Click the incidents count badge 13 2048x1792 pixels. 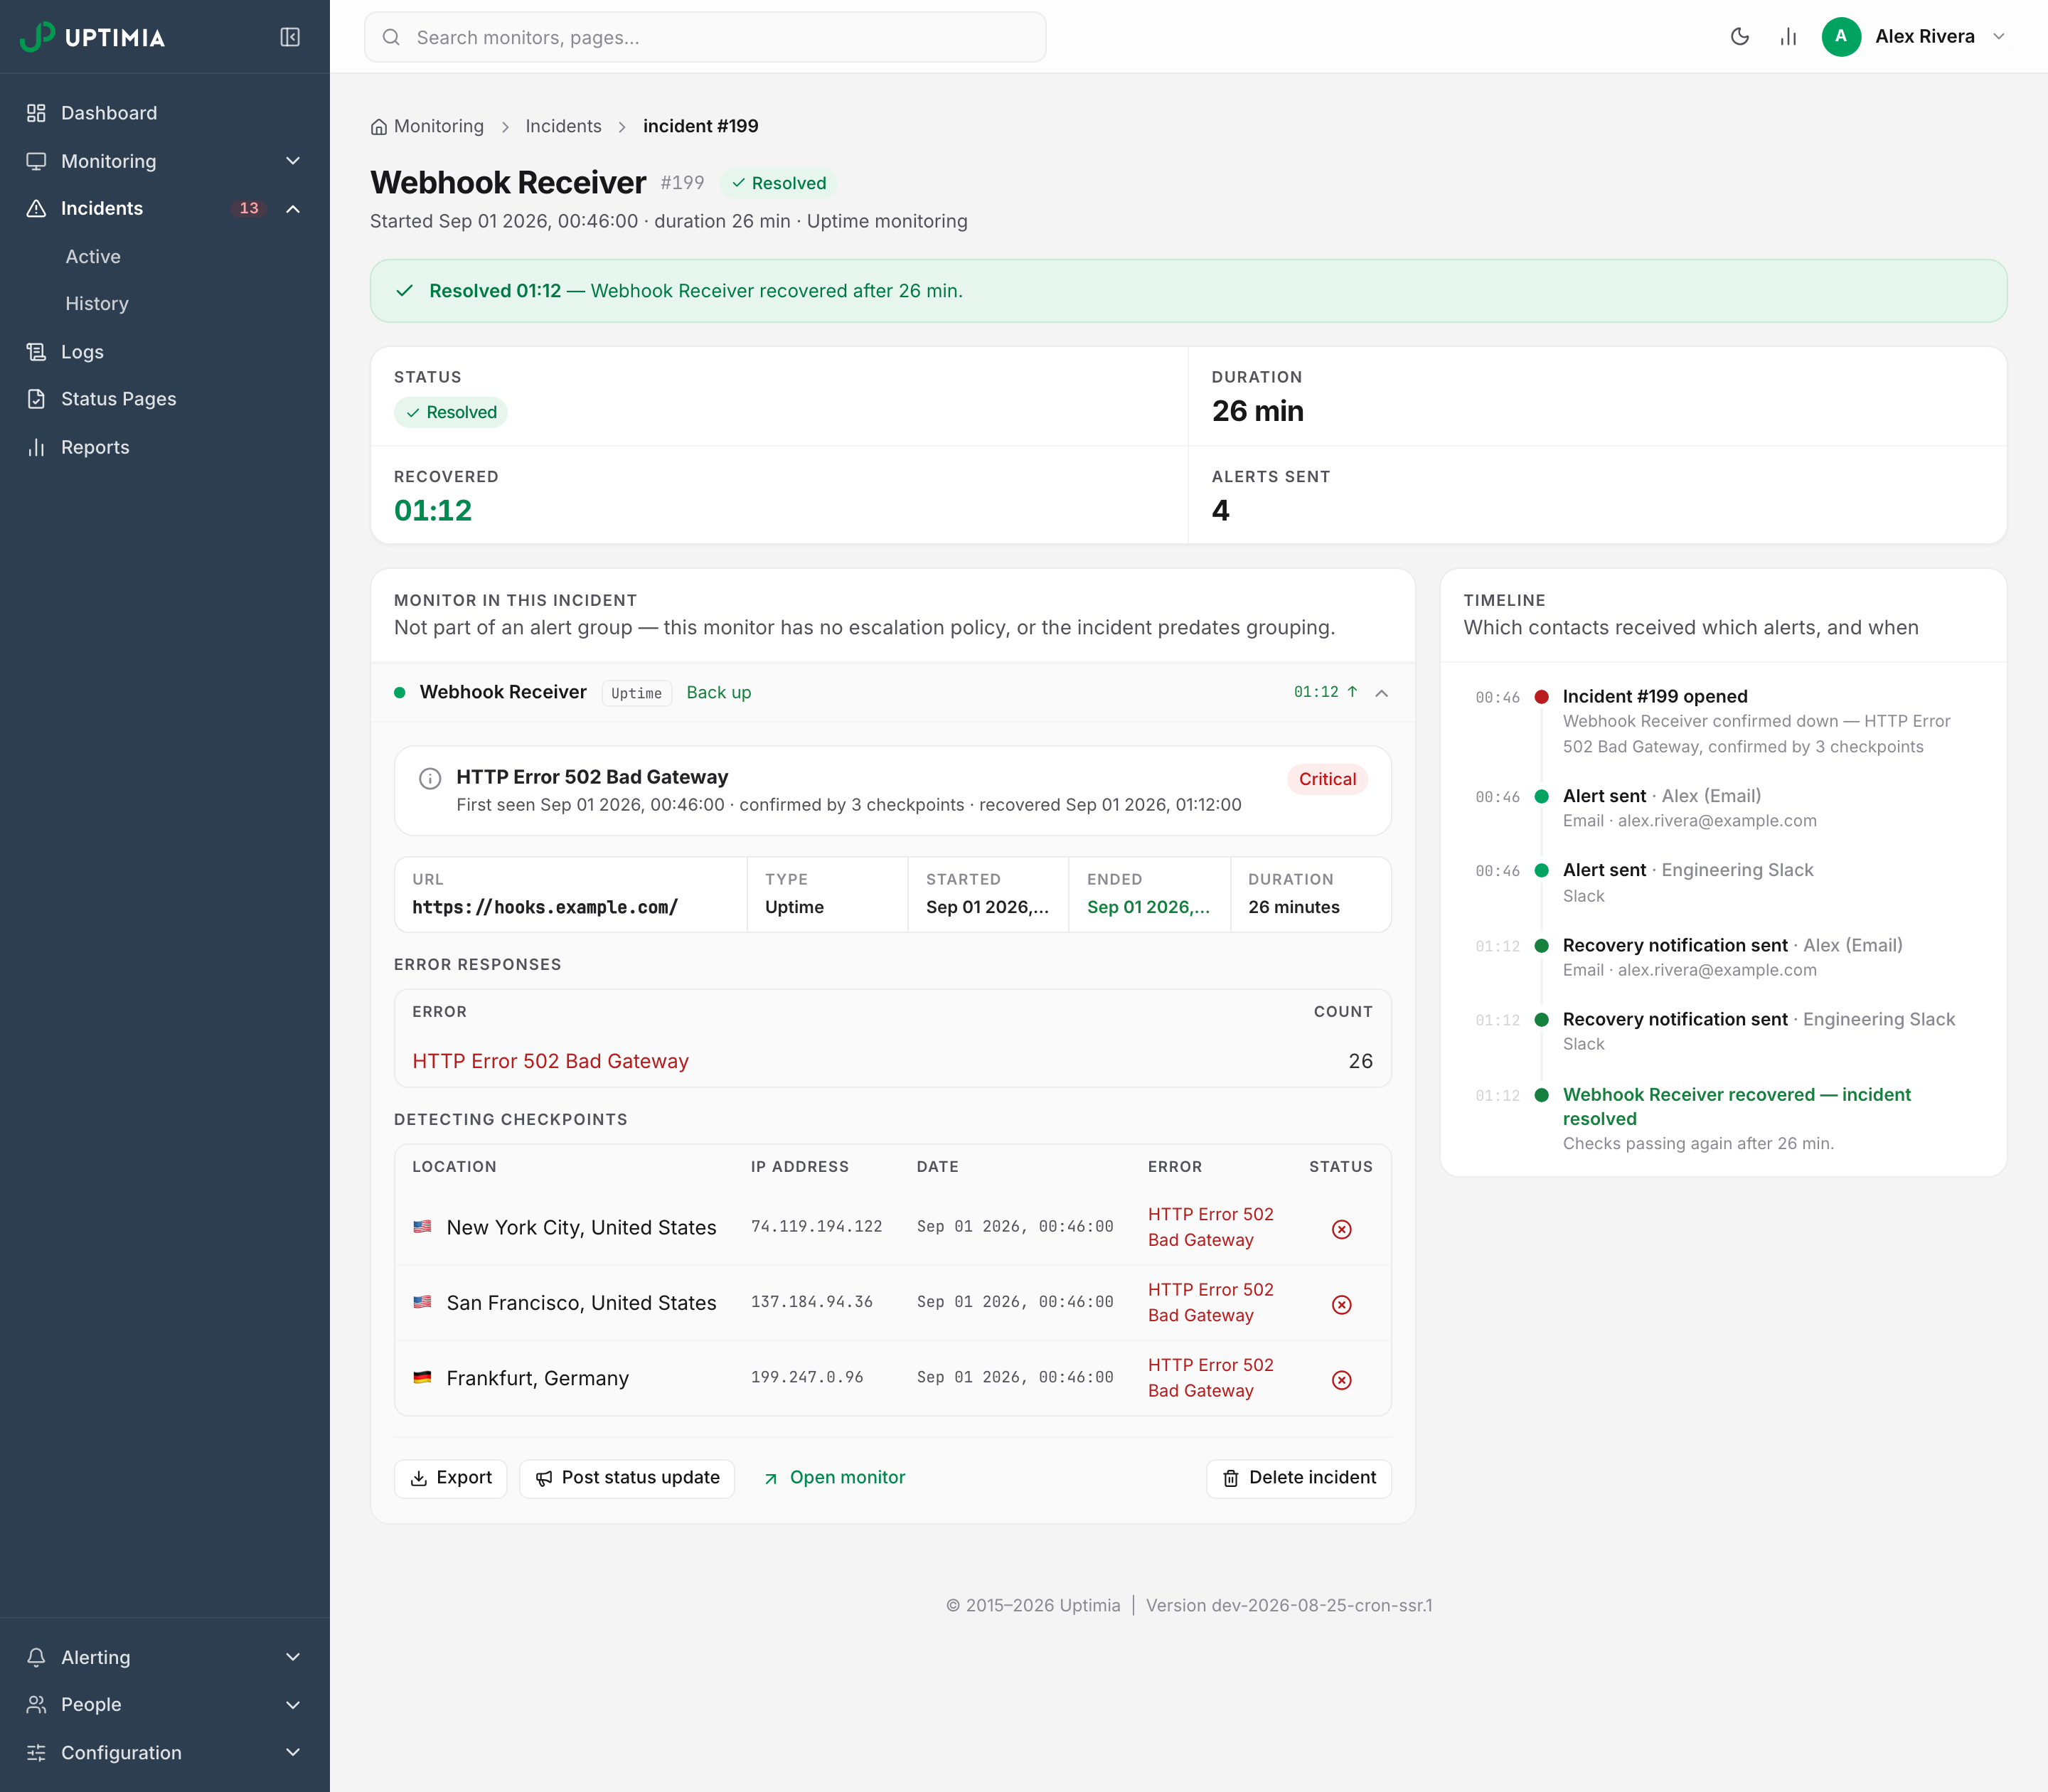coord(249,209)
